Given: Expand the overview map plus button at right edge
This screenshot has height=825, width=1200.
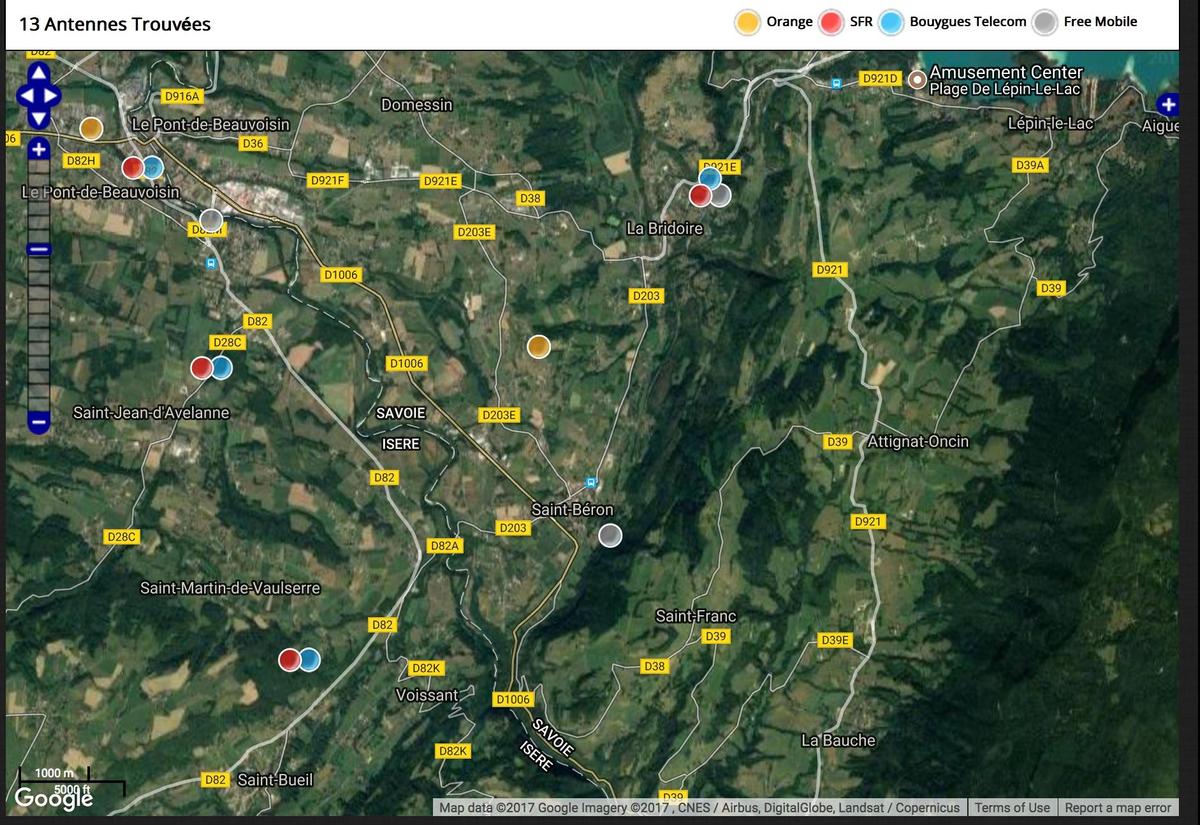Looking at the screenshot, I should [1168, 104].
